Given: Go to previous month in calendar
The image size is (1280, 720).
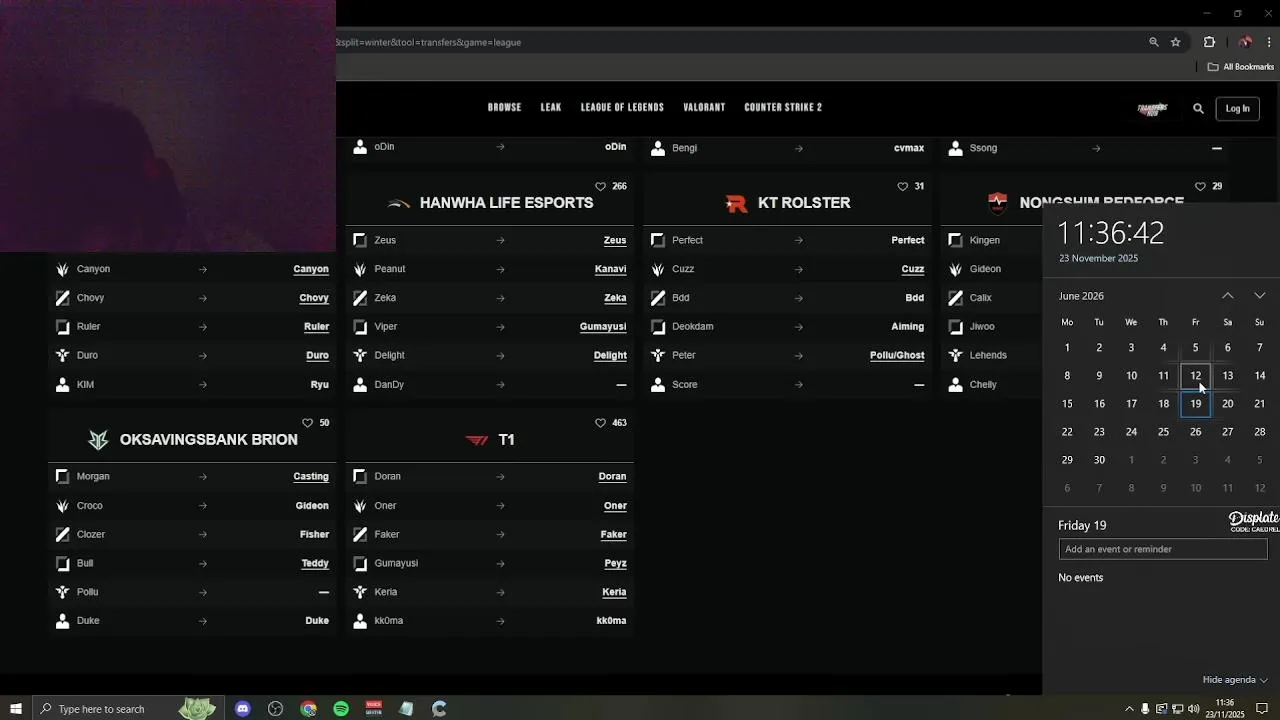Looking at the screenshot, I should tap(1227, 296).
